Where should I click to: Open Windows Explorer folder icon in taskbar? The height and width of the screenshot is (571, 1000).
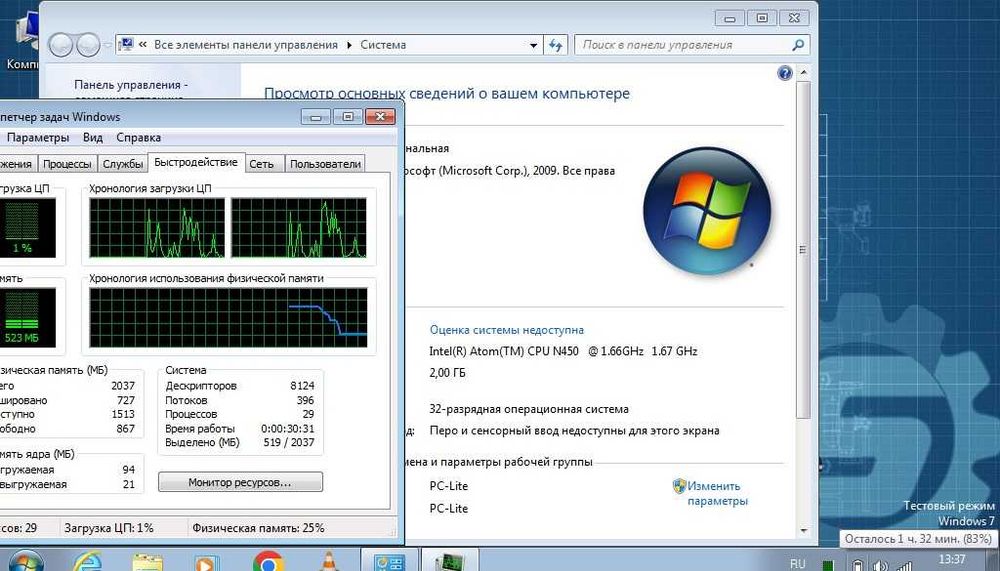(147, 564)
